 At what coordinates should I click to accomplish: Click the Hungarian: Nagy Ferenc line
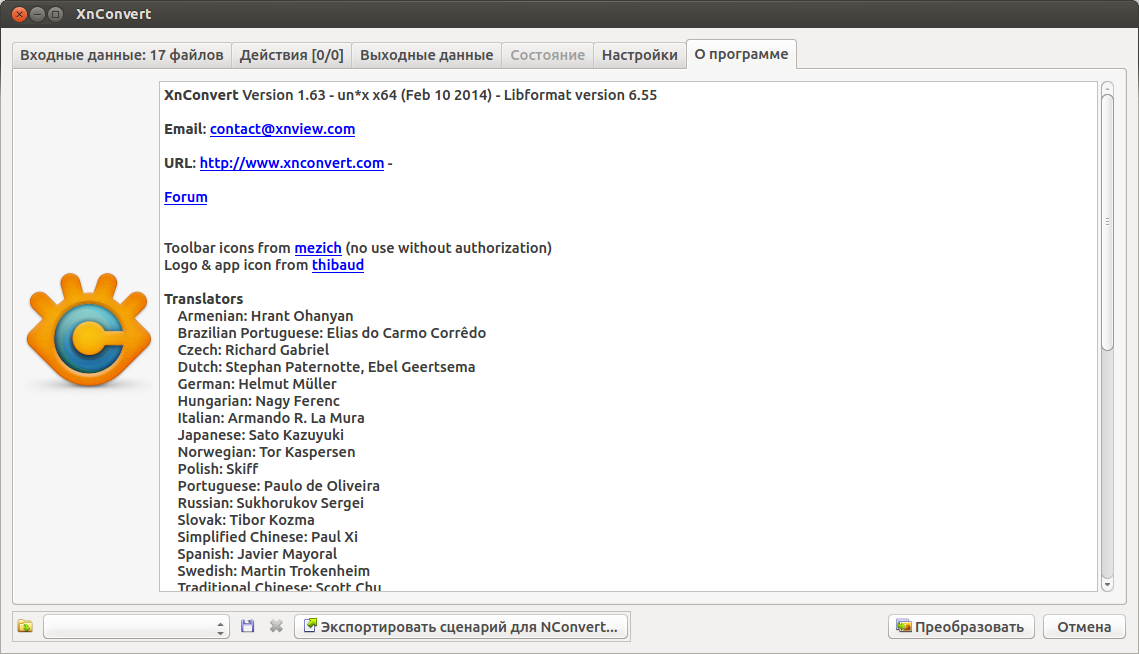coord(259,401)
